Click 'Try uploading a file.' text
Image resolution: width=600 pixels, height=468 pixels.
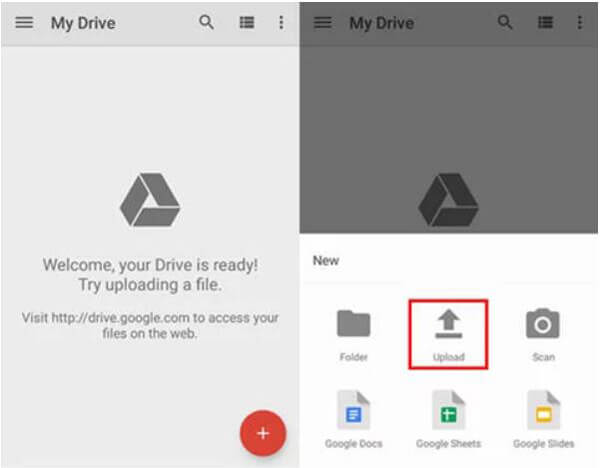(150, 285)
